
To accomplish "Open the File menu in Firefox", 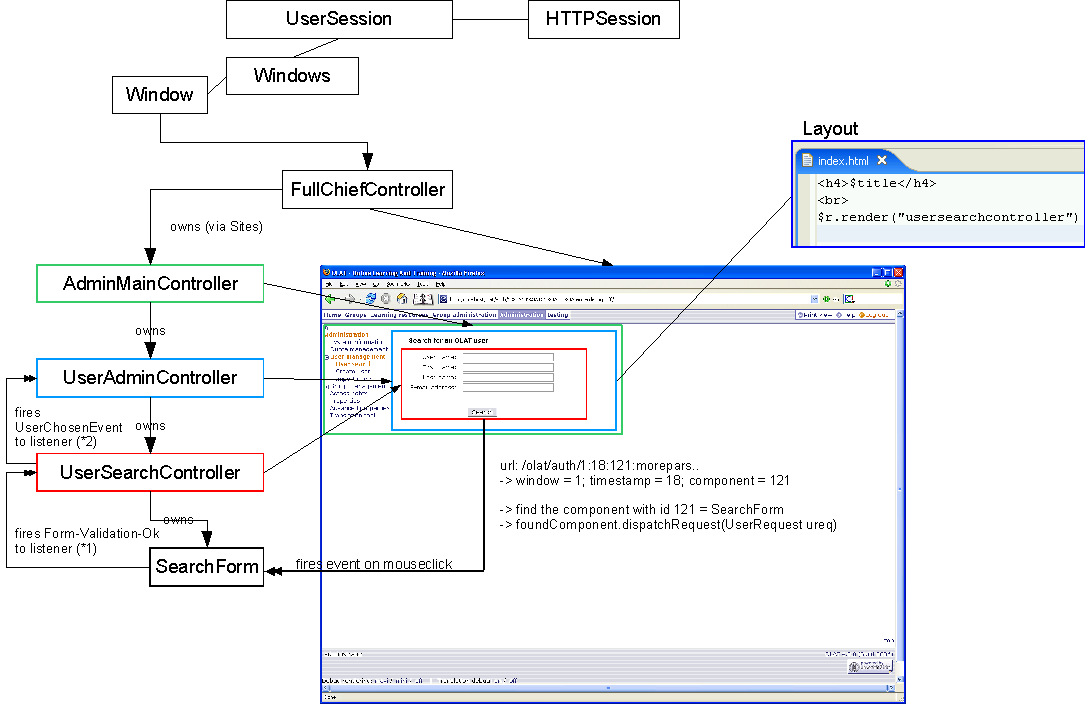I will (x=329, y=285).
